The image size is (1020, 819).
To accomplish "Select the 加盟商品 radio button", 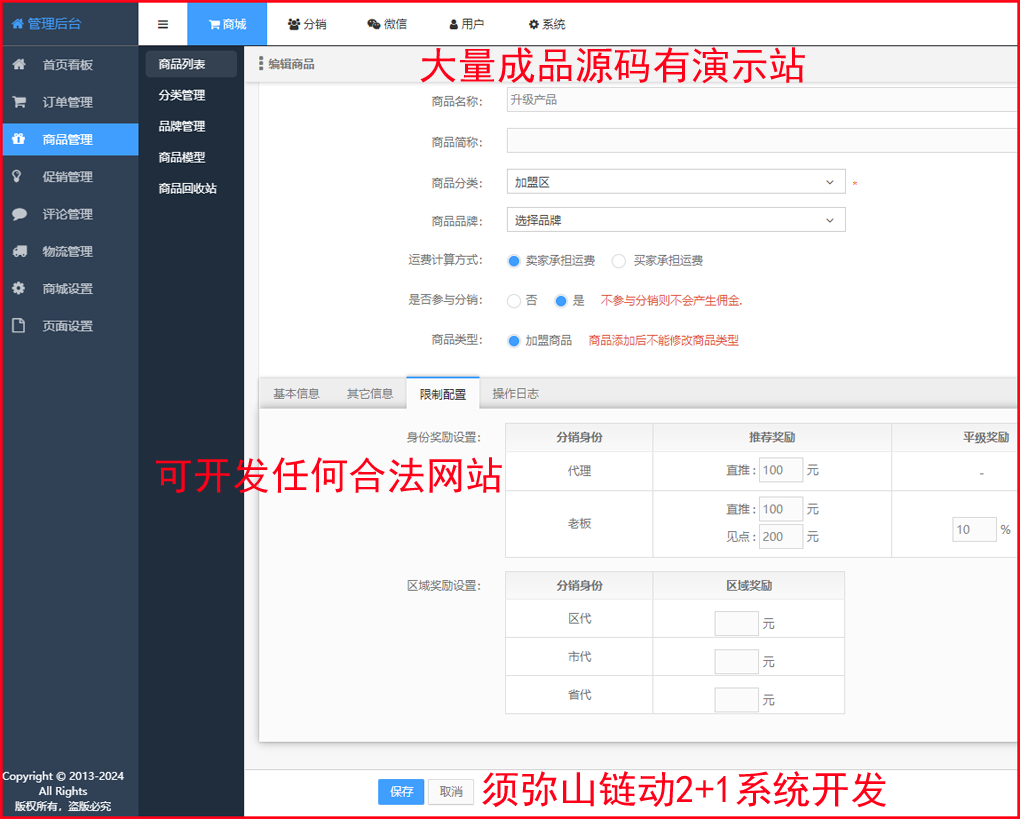I will point(513,340).
